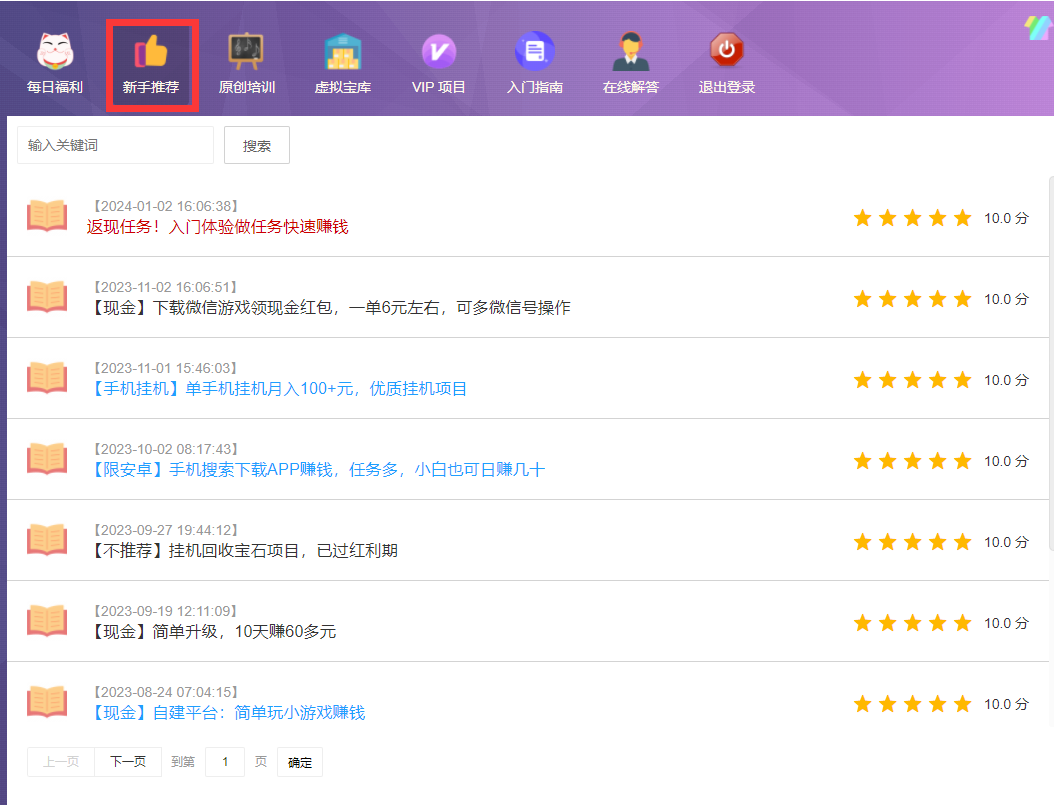Go to next page with 下一页
1054x805 pixels.
128,761
